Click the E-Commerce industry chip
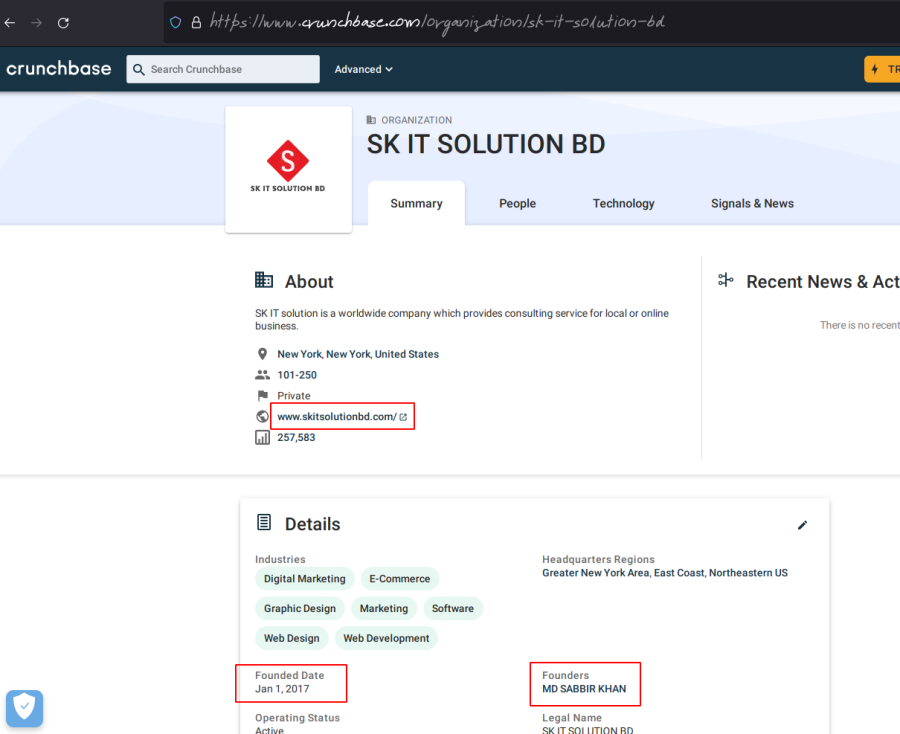The height and width of the screenshot is (734, 900). (x=399, y=578)
